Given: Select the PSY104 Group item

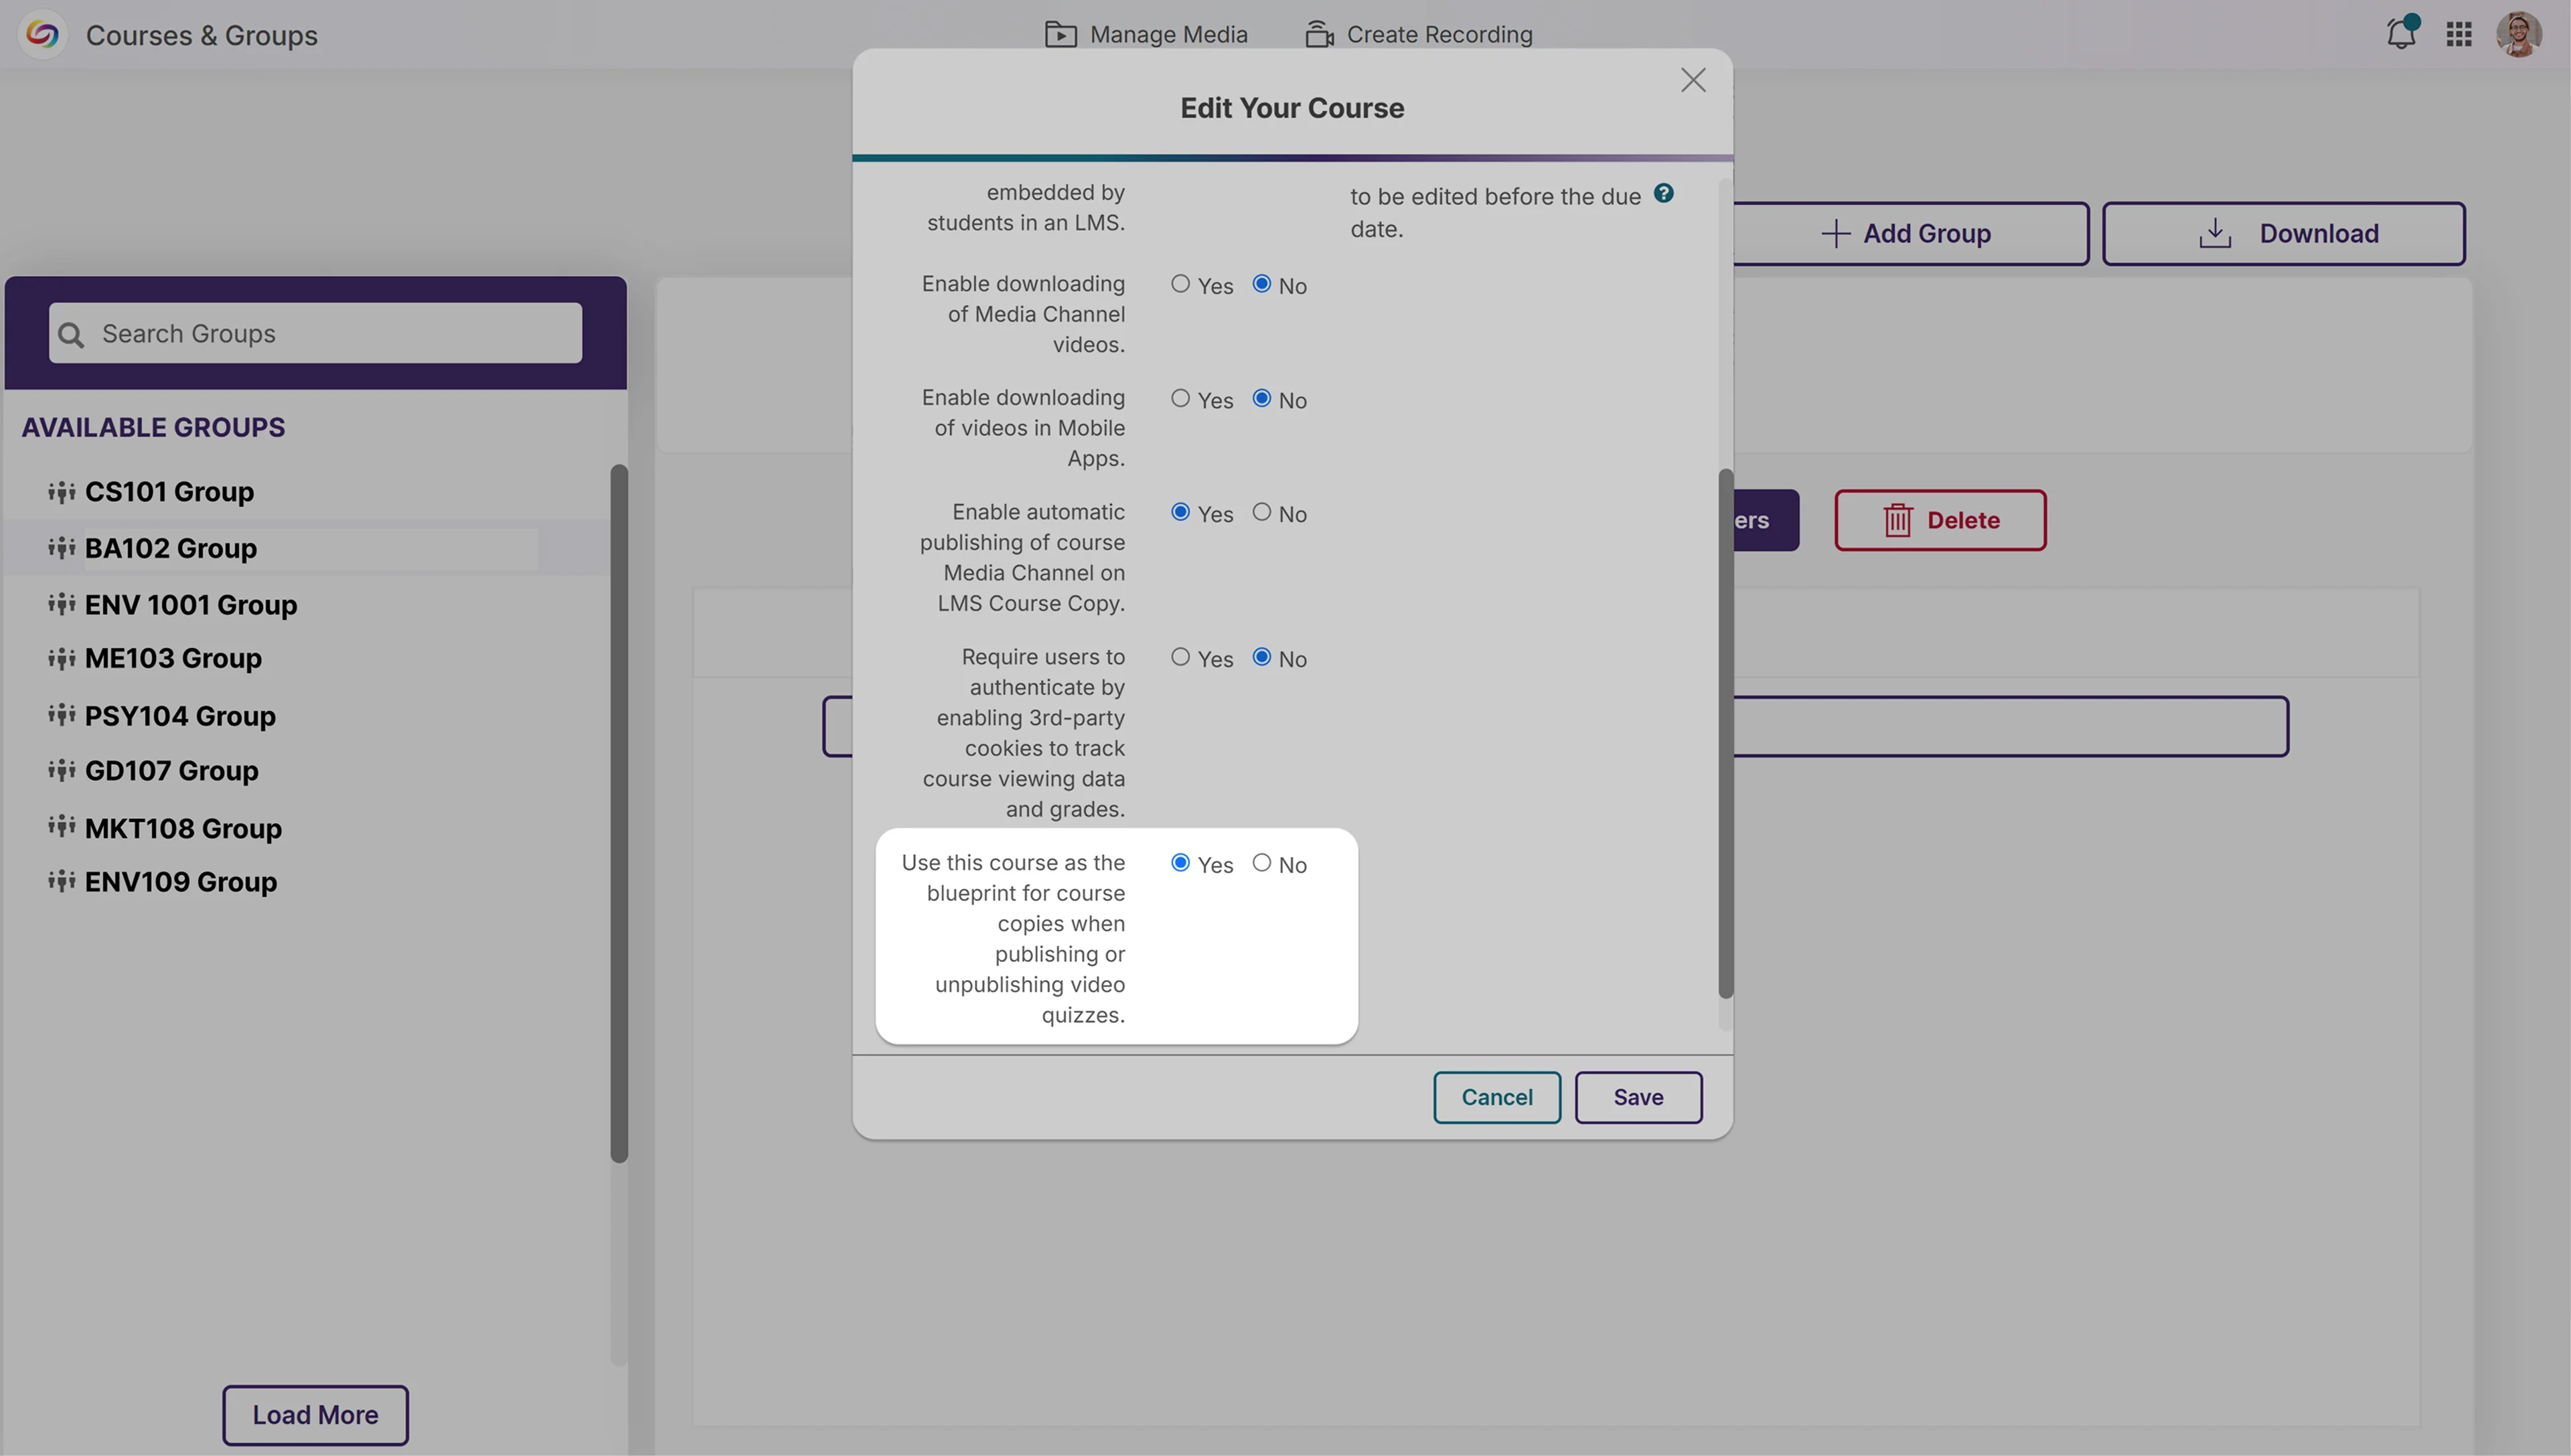Looking at the screenshot, I should click(180, 716).
